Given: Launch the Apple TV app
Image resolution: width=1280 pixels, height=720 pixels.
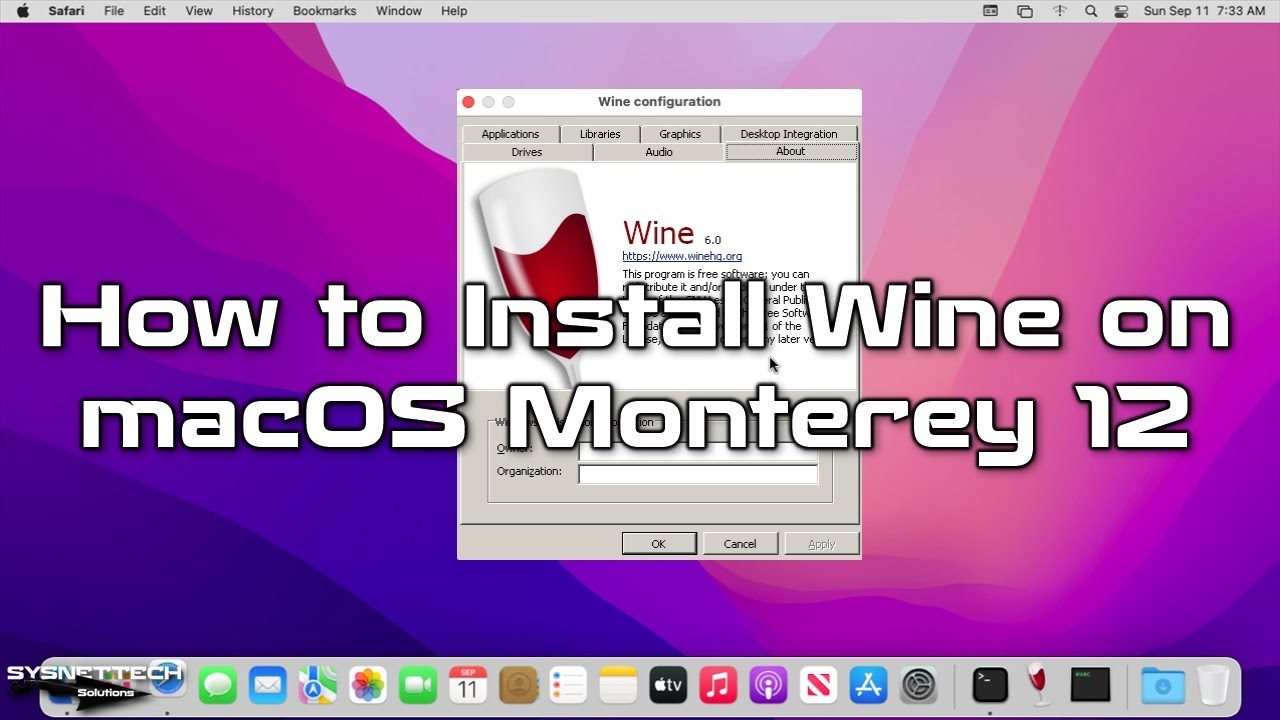Looking at the screenshot, I should pos(668,685).
